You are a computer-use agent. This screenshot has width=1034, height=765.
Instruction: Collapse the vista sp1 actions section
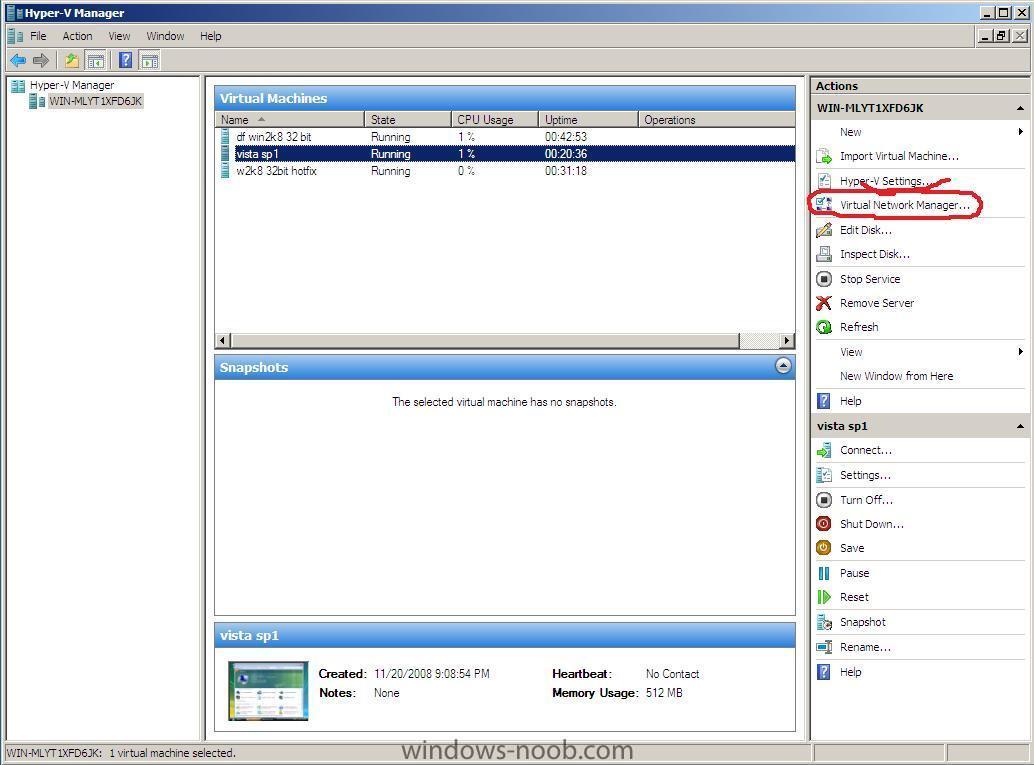point(1020,426)
